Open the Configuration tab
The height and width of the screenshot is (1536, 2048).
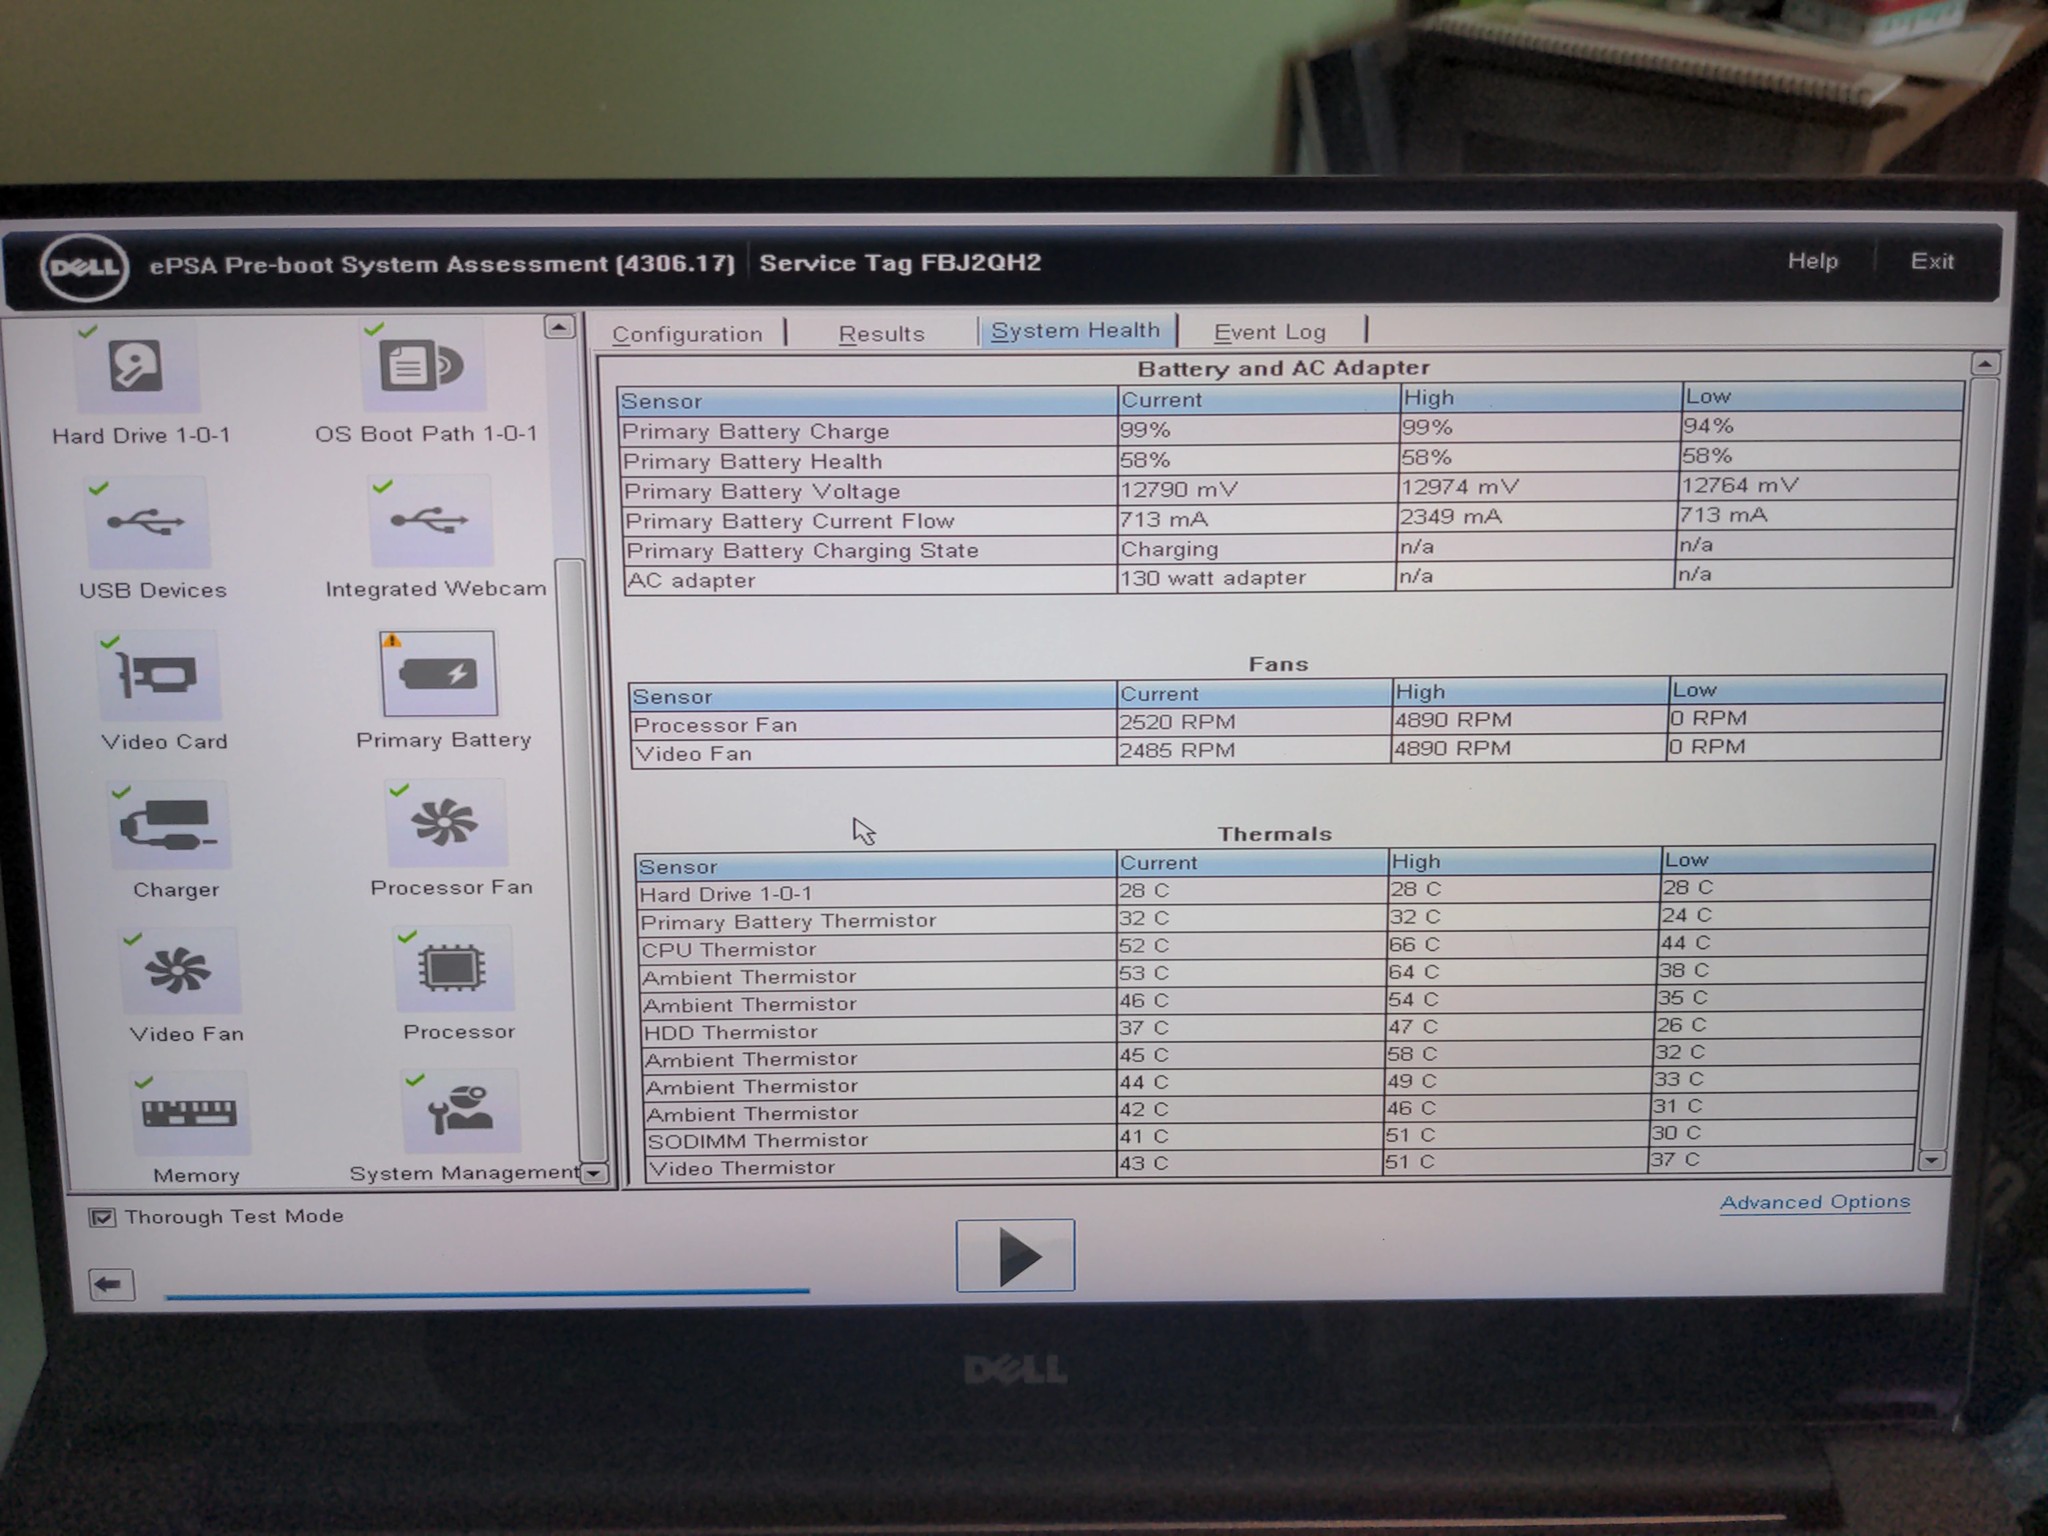click(688, 334)
